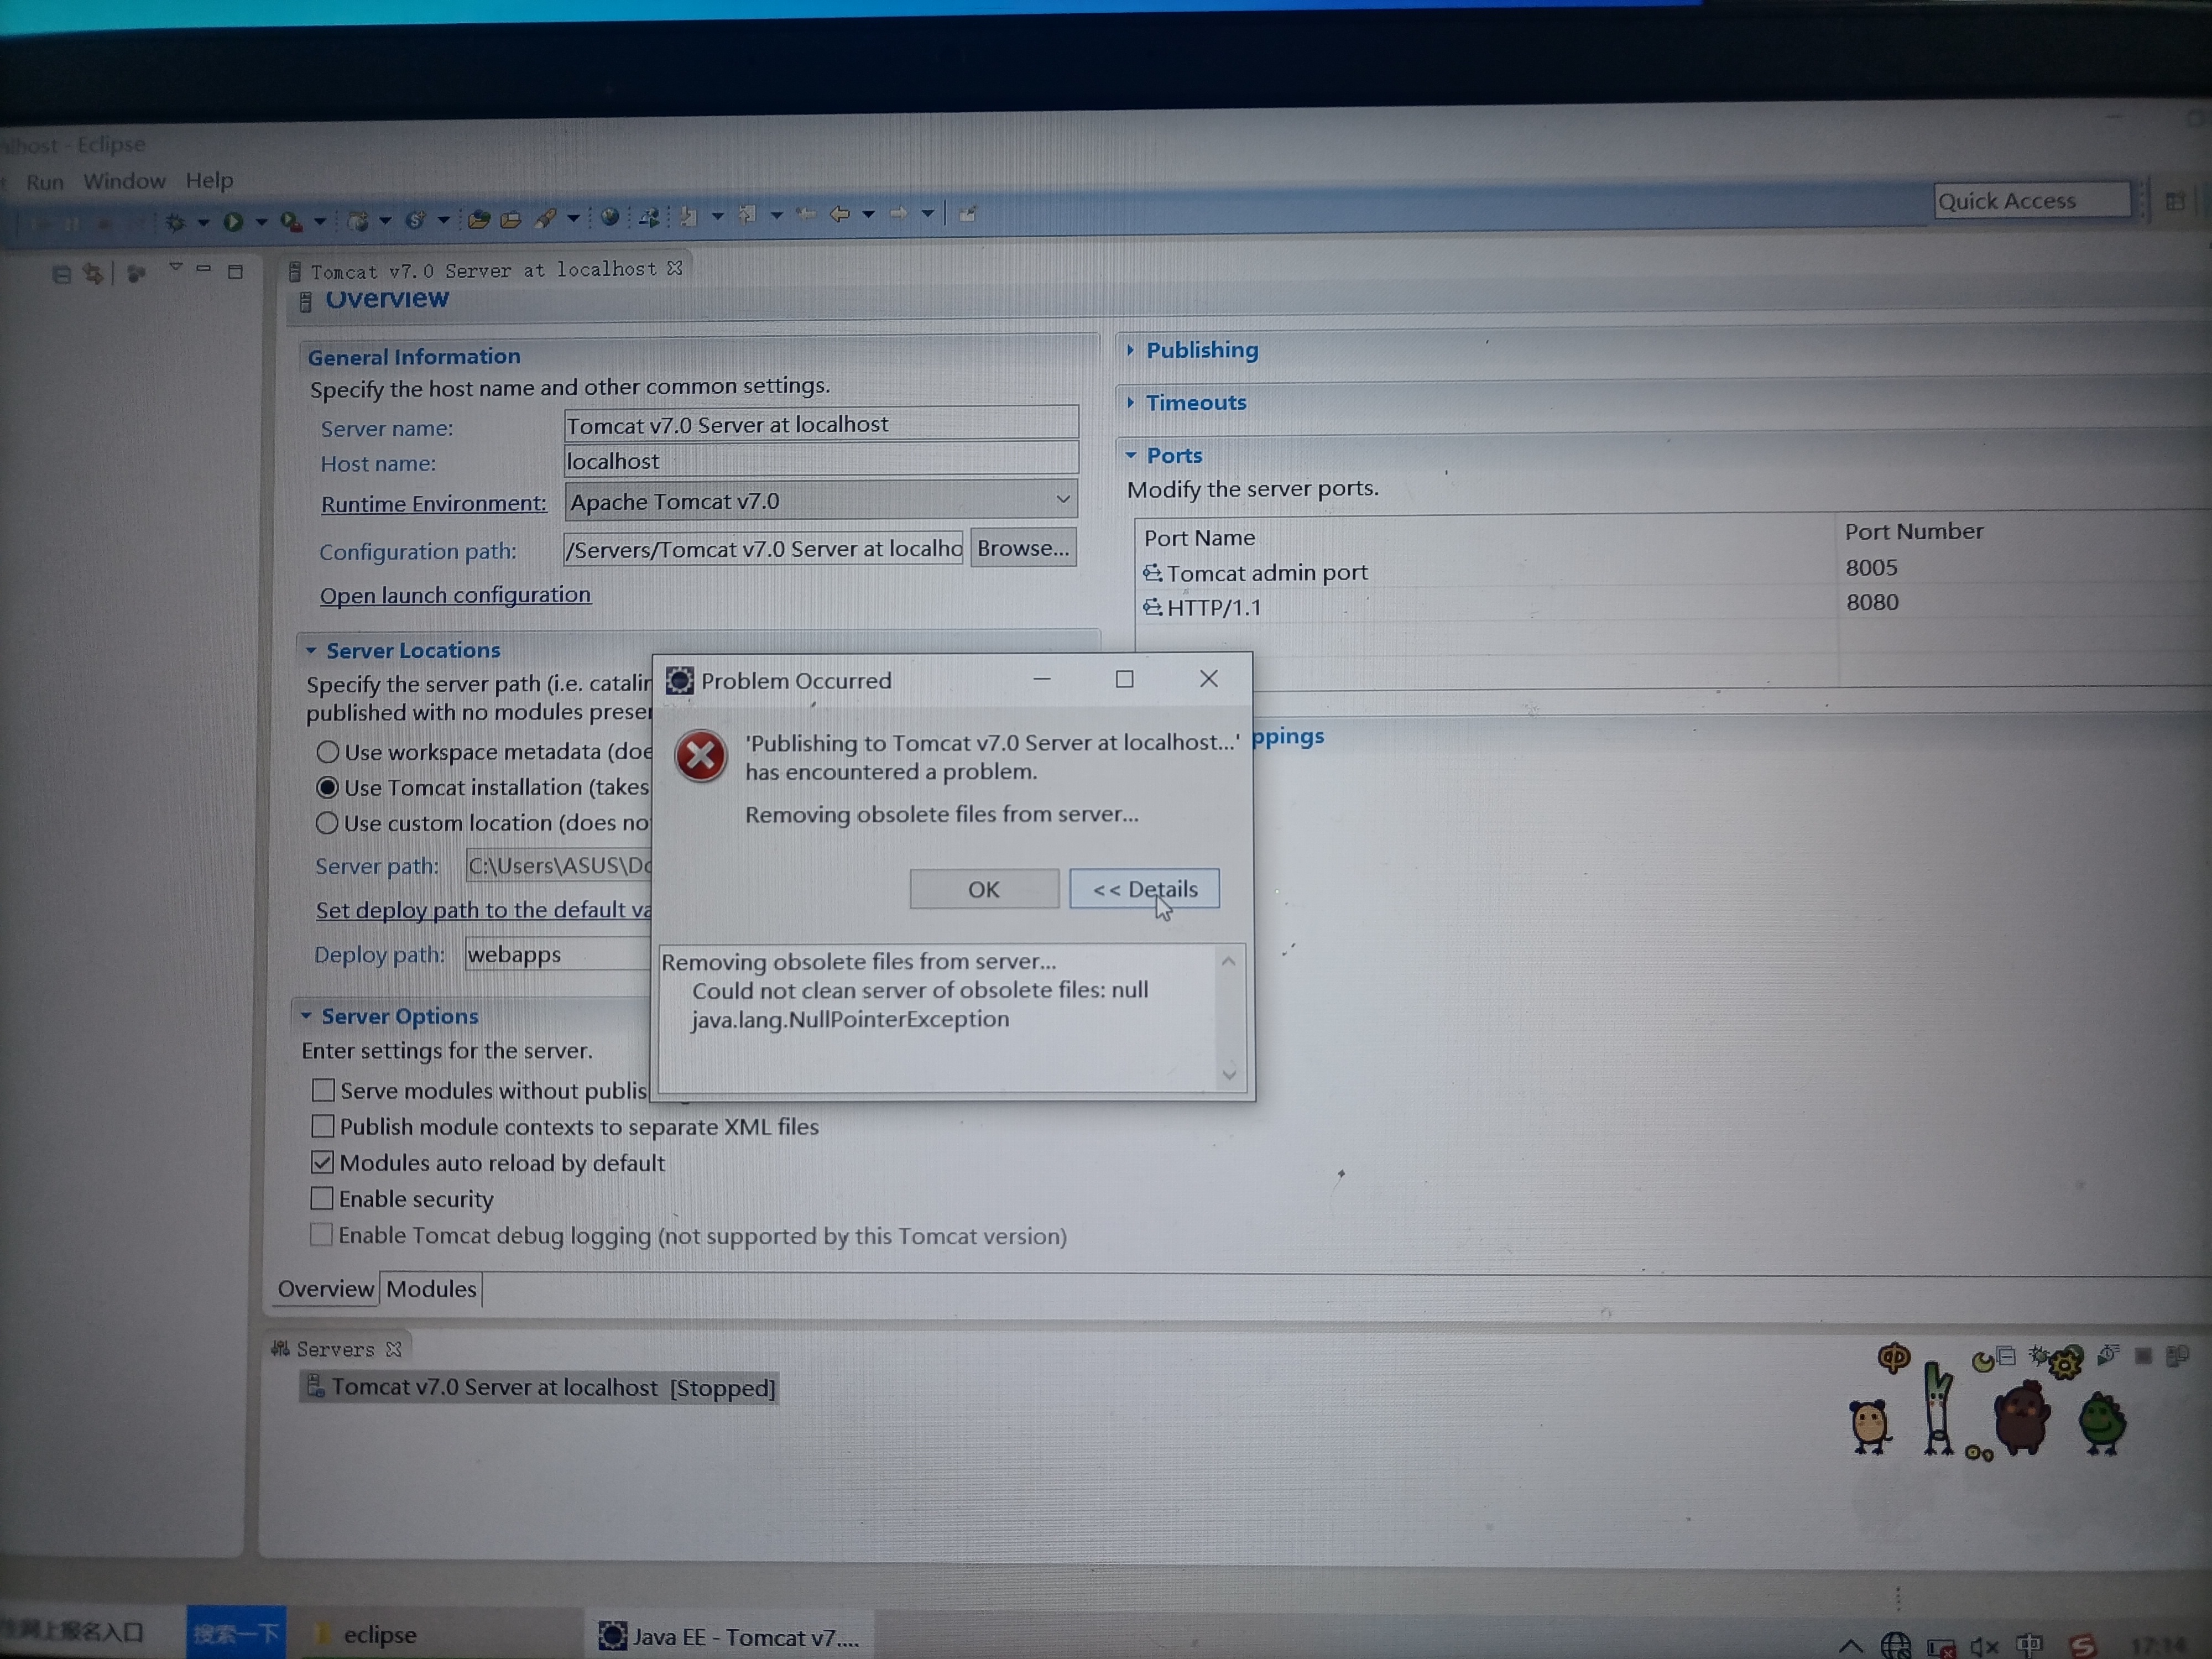The width and height of the screenshot is (2212, 1659).
Task: Expand the Publishing section
Action: [1131, 350]
